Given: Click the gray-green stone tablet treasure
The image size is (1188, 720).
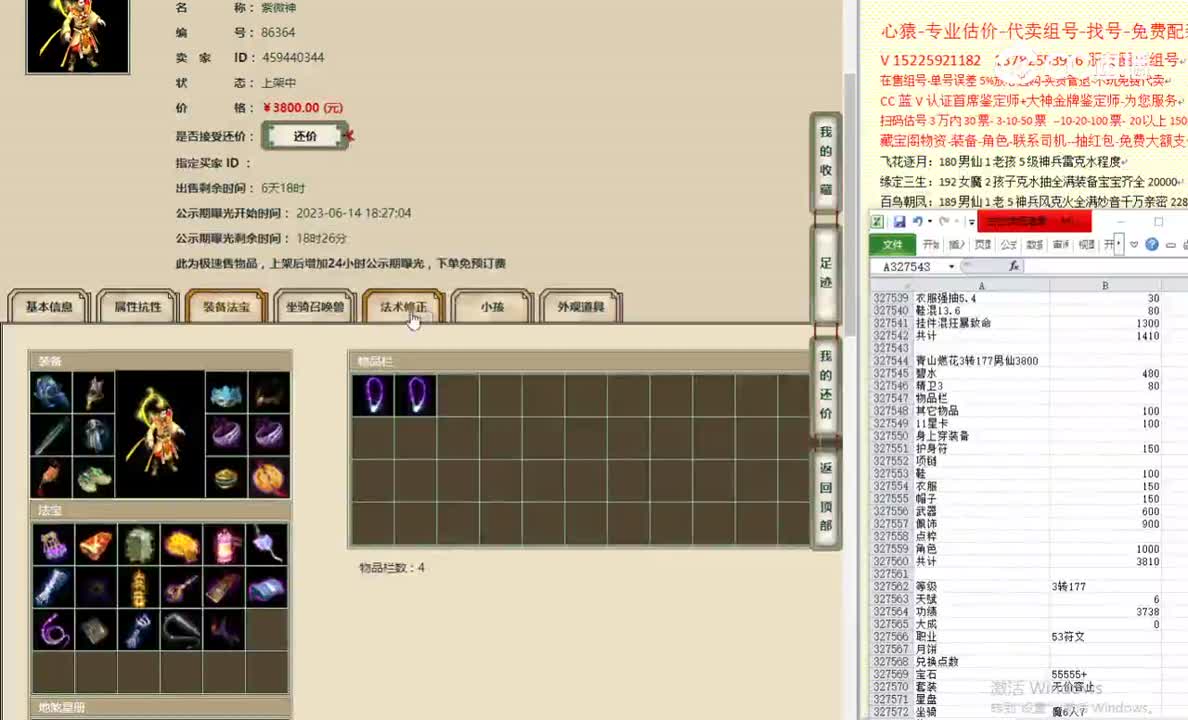Looking at the screenshot, I should [139, 545].
